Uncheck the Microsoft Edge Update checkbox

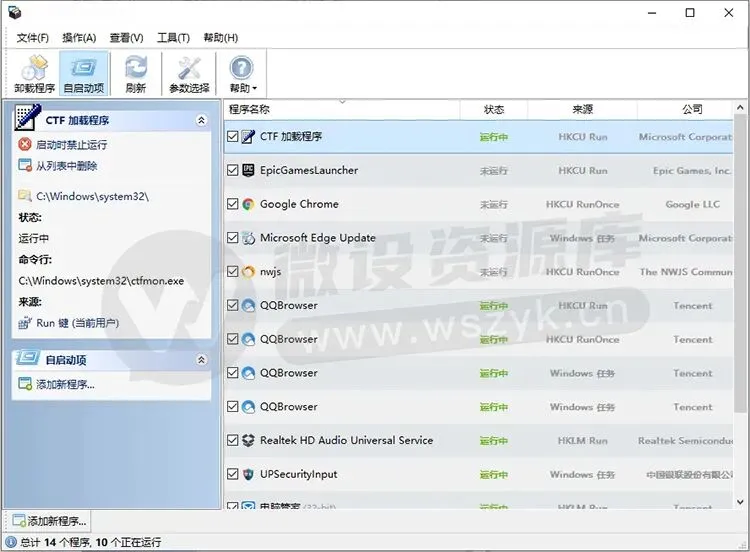232,238
